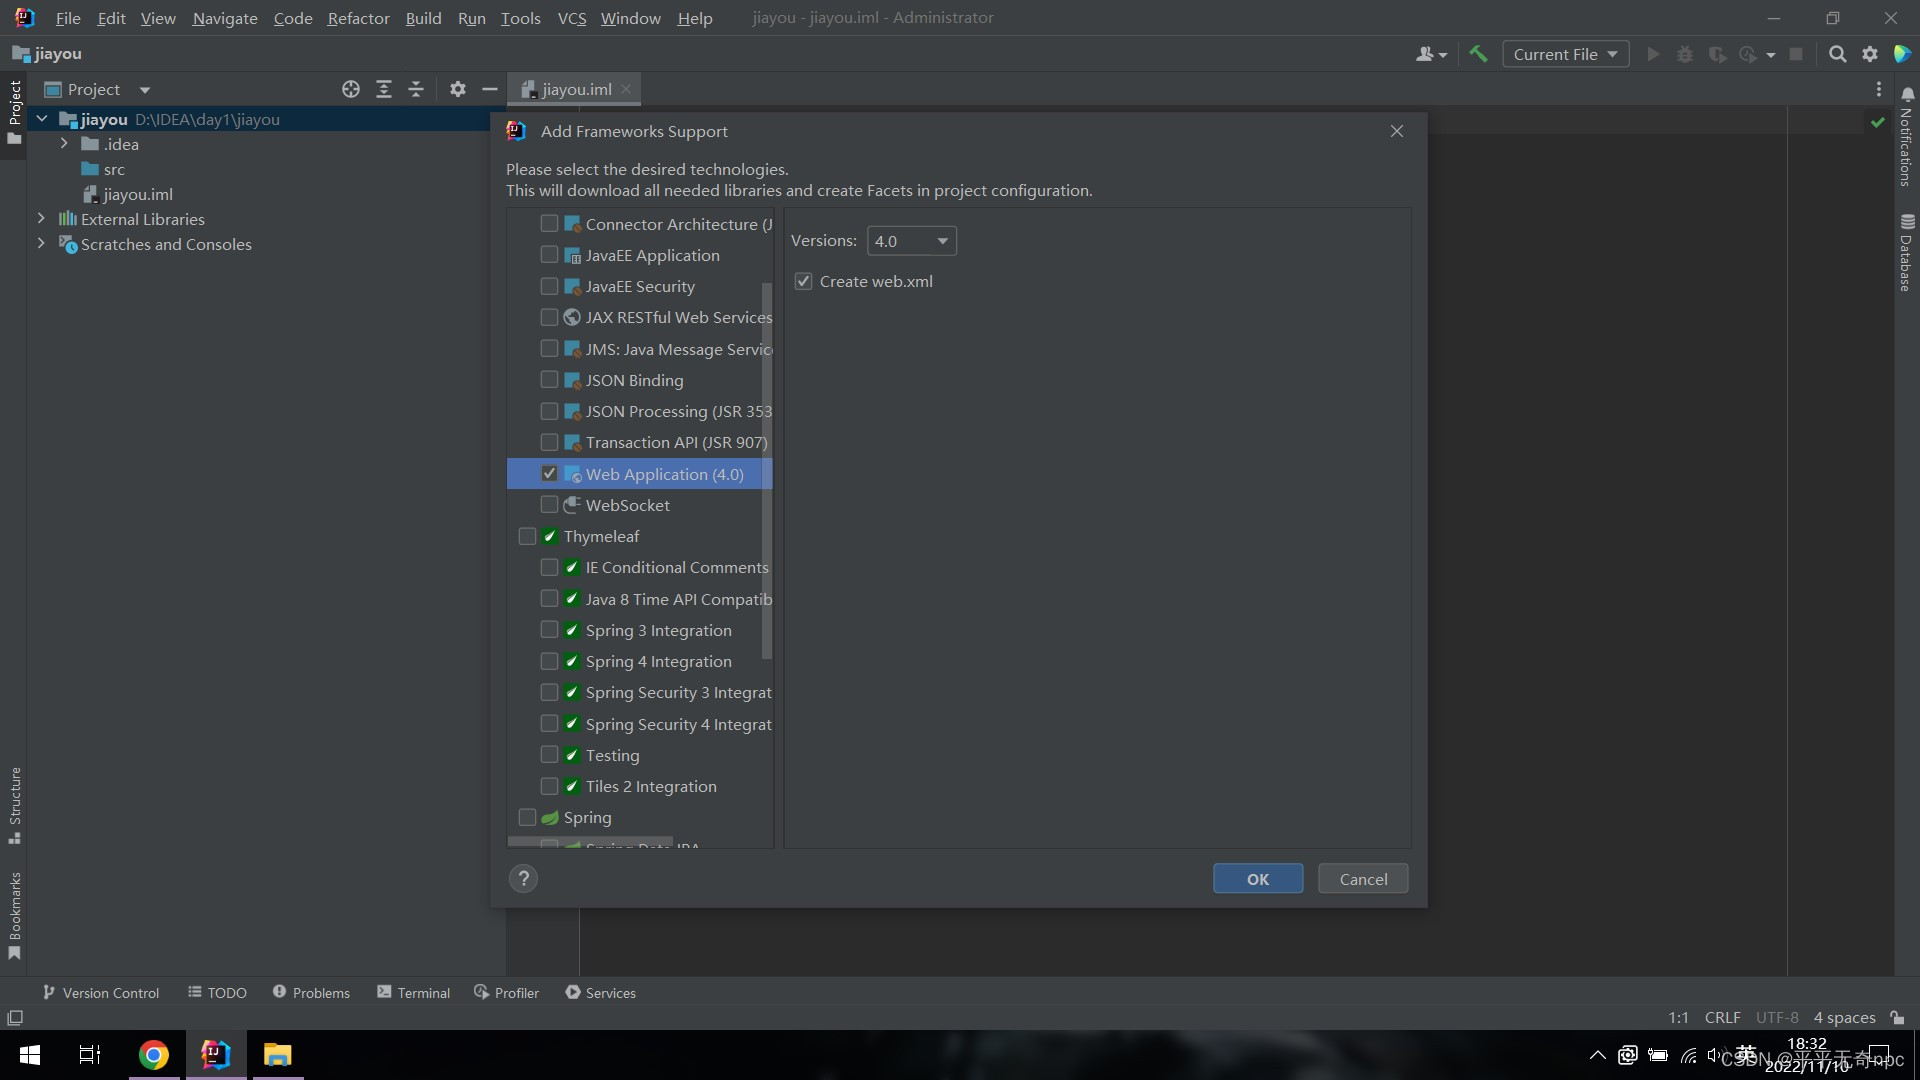This screenshot has width=1920, height=1080.
Task: Open the Structure tool window
Action: (14, 805)
